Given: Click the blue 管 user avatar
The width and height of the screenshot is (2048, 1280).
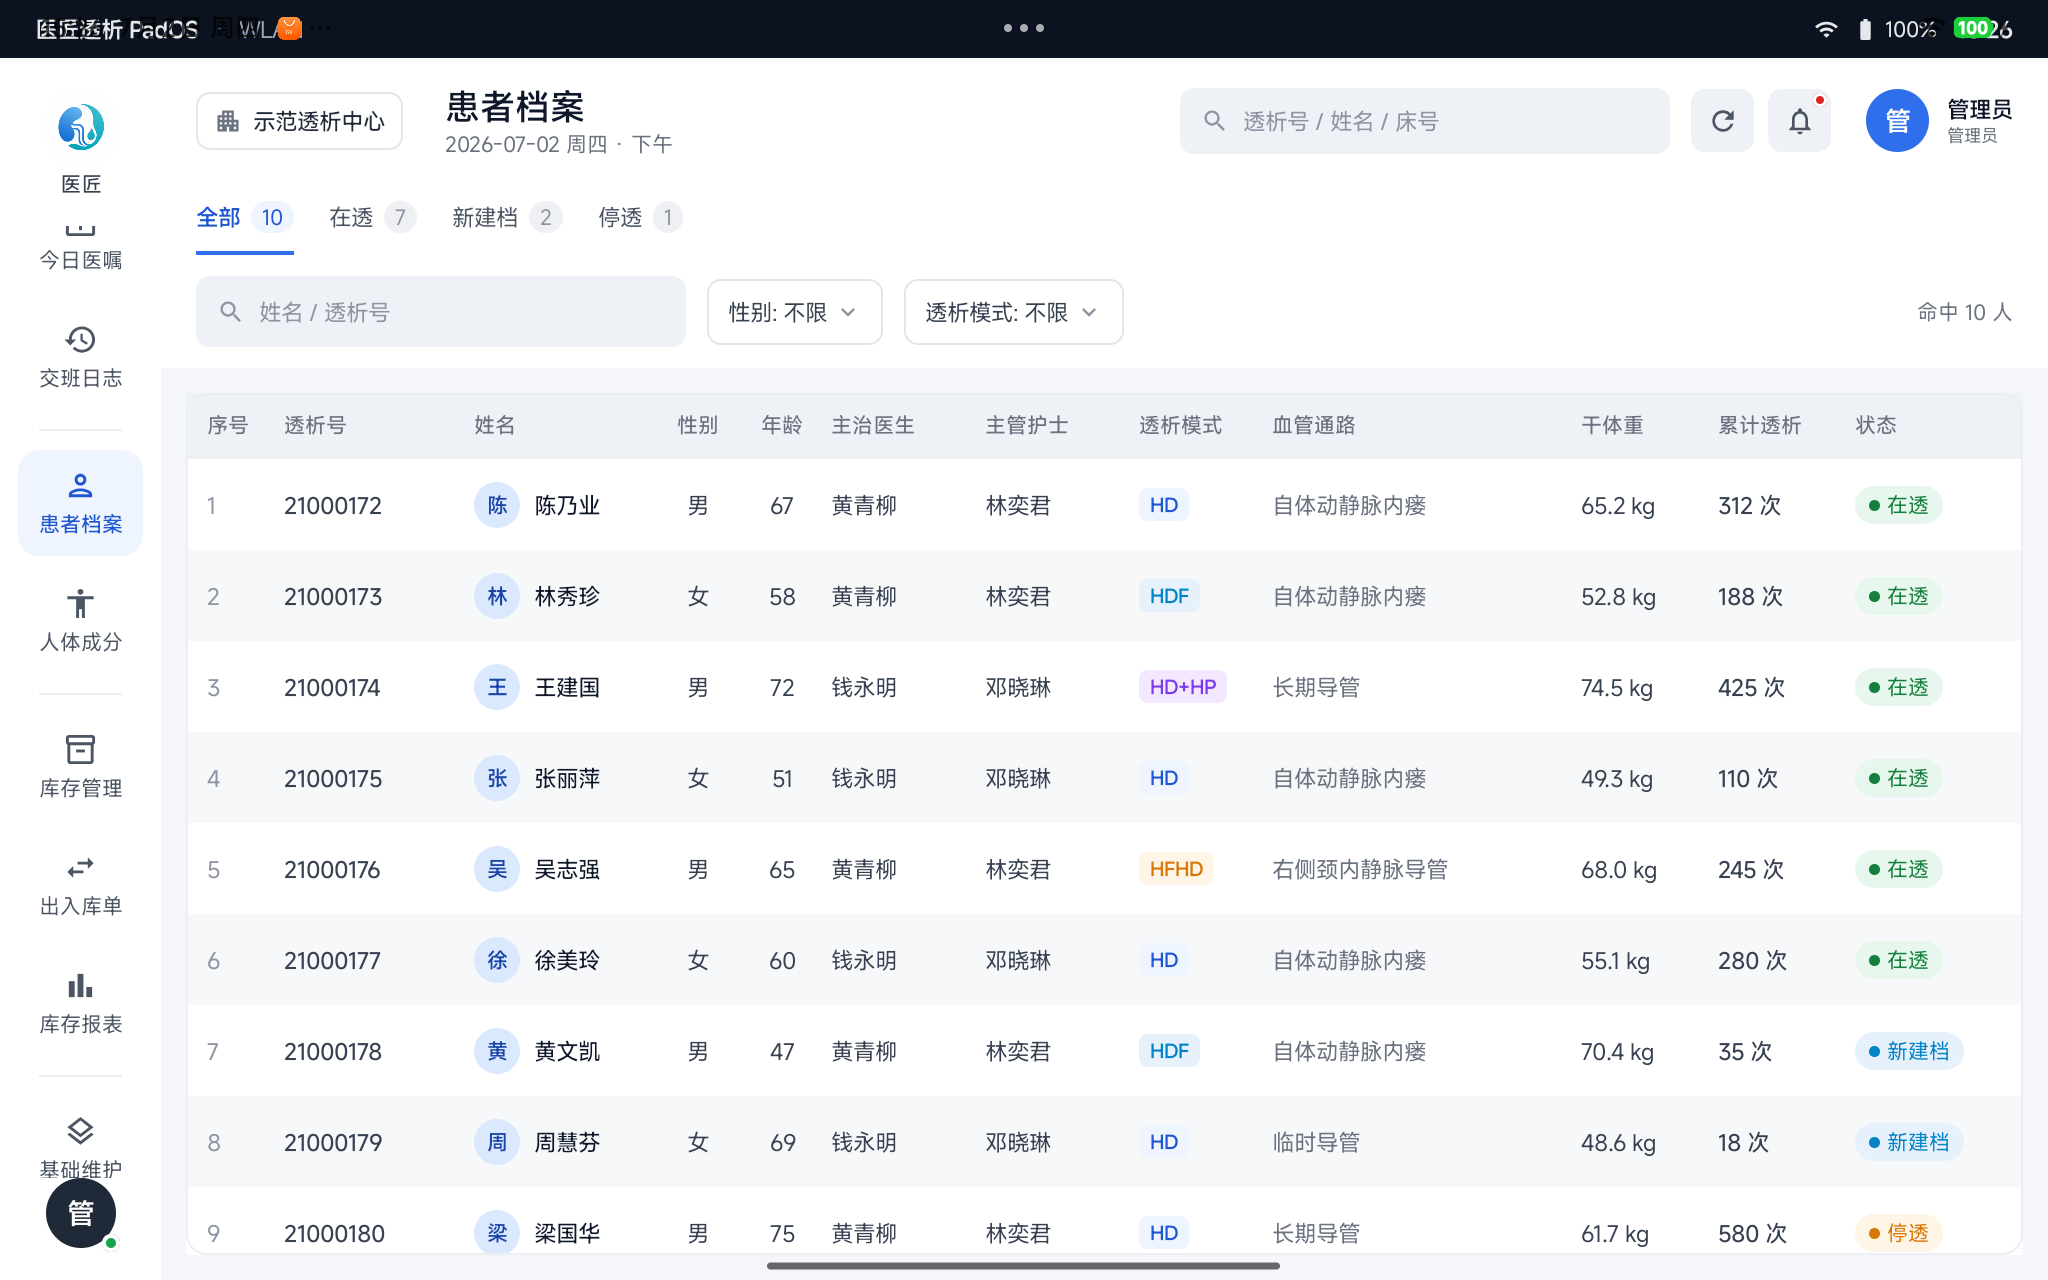Looking at the screenshot, I should click(x=1897, y=121).
